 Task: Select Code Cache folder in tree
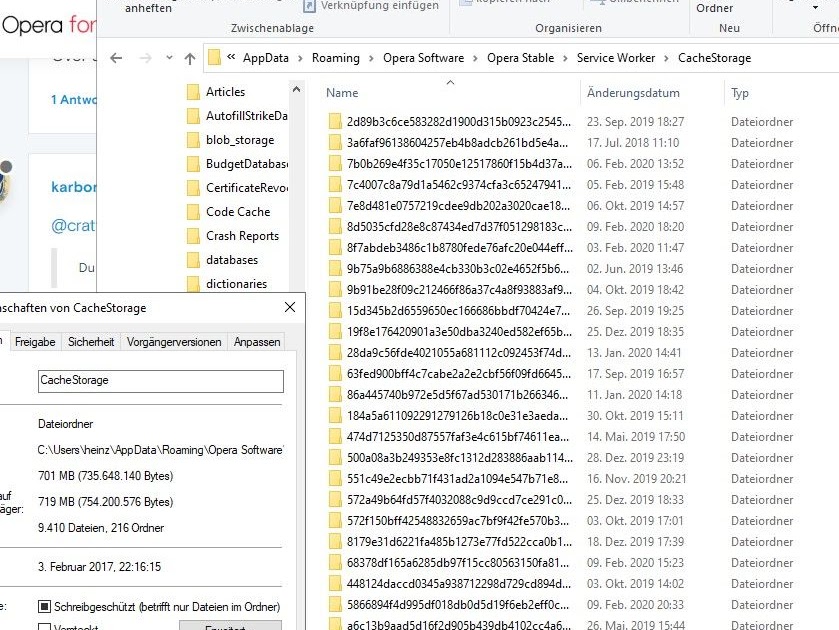[x=238, y=212]
